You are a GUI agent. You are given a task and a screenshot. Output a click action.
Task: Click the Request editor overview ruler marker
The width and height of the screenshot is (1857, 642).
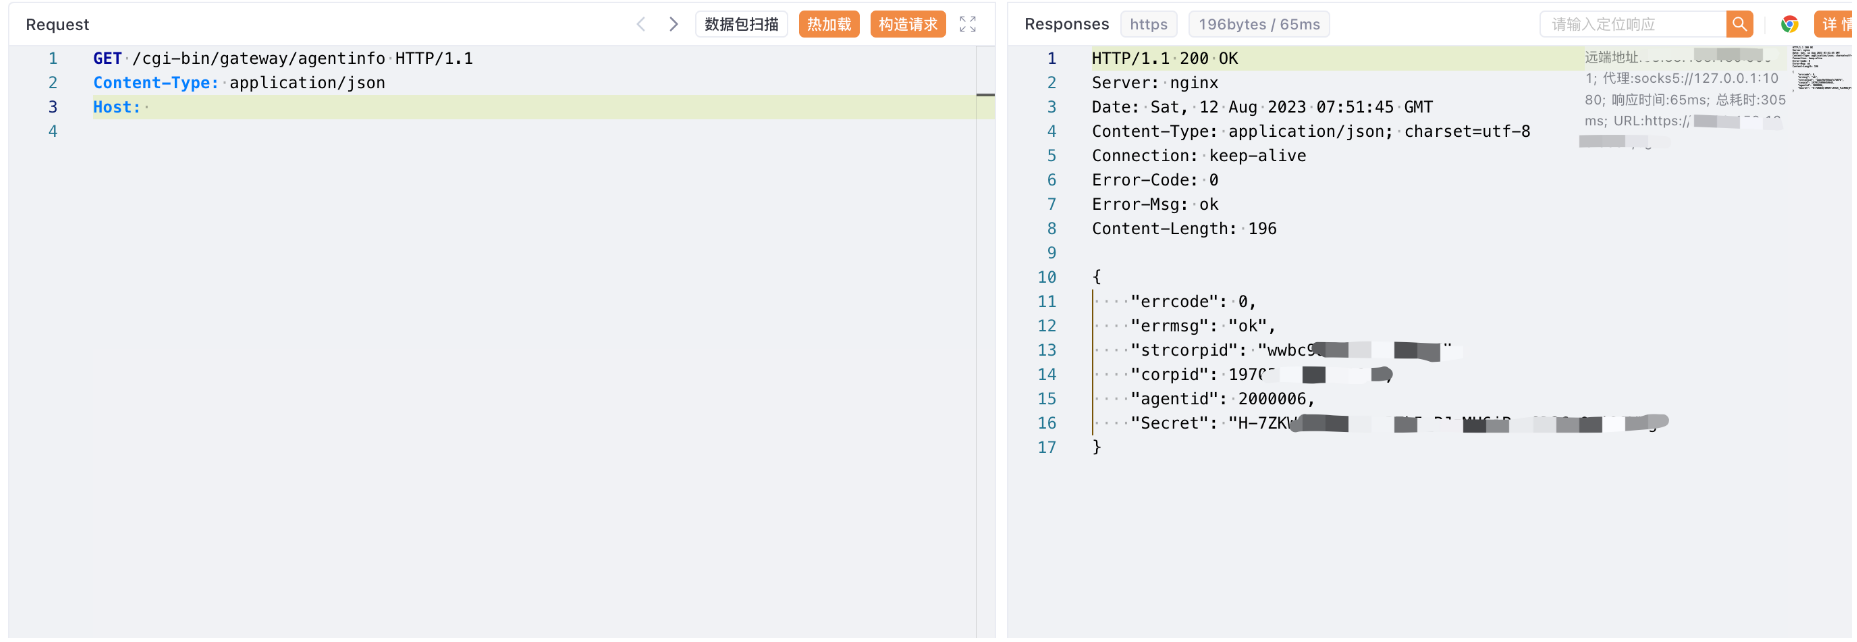click(x=985, y=95)
